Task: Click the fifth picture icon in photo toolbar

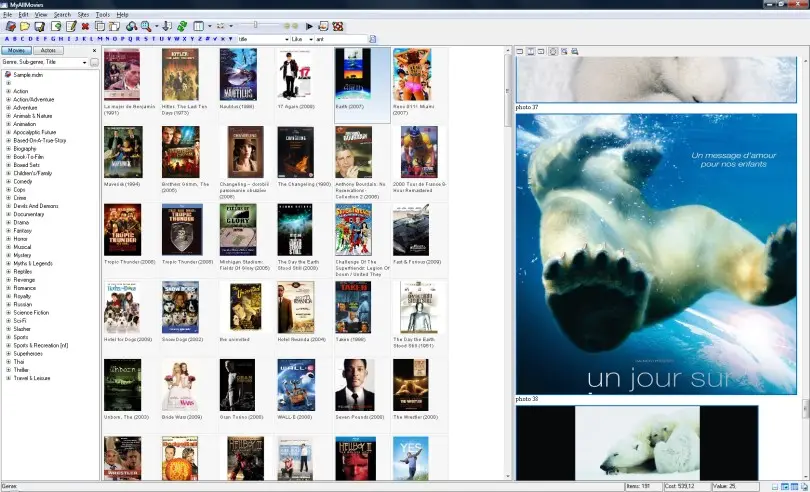Action: pyautogui.click(x=564, y=51)
